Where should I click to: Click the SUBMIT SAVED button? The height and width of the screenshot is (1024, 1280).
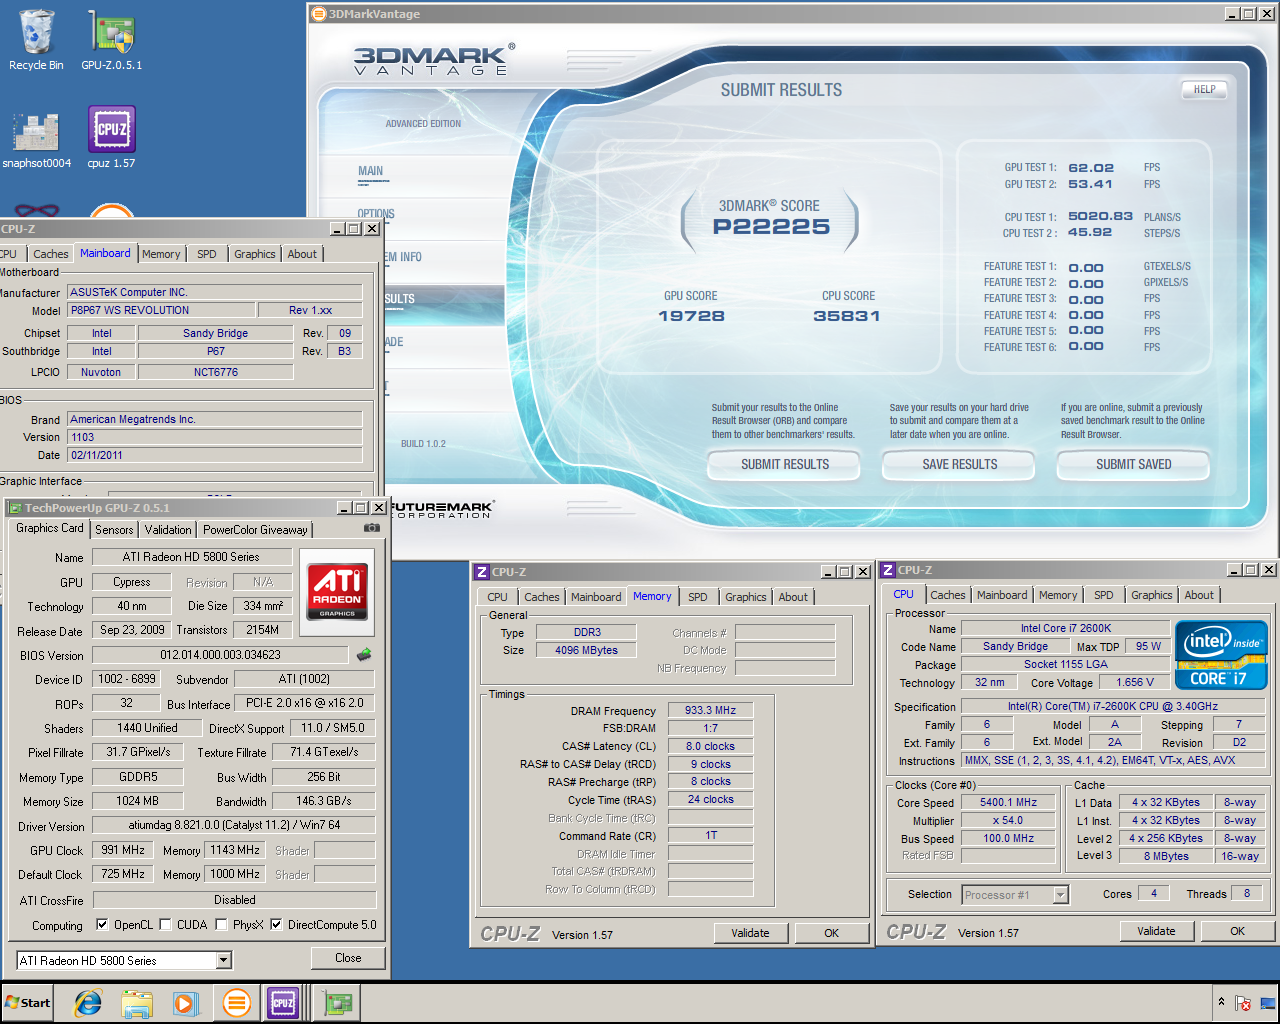coord(1133,464)
